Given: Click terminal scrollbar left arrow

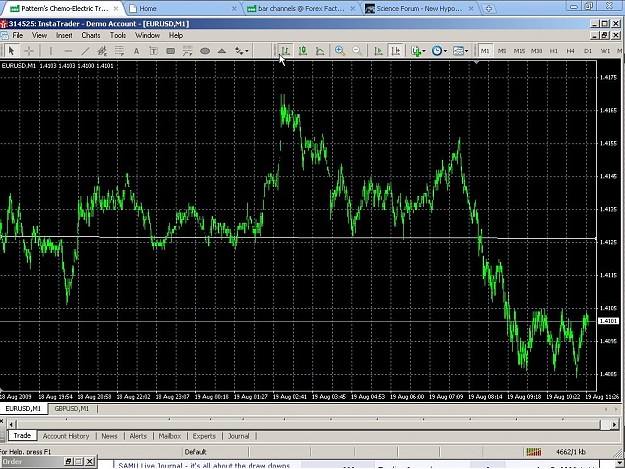Looking at the screenshot, I should (x=11, y=424).
